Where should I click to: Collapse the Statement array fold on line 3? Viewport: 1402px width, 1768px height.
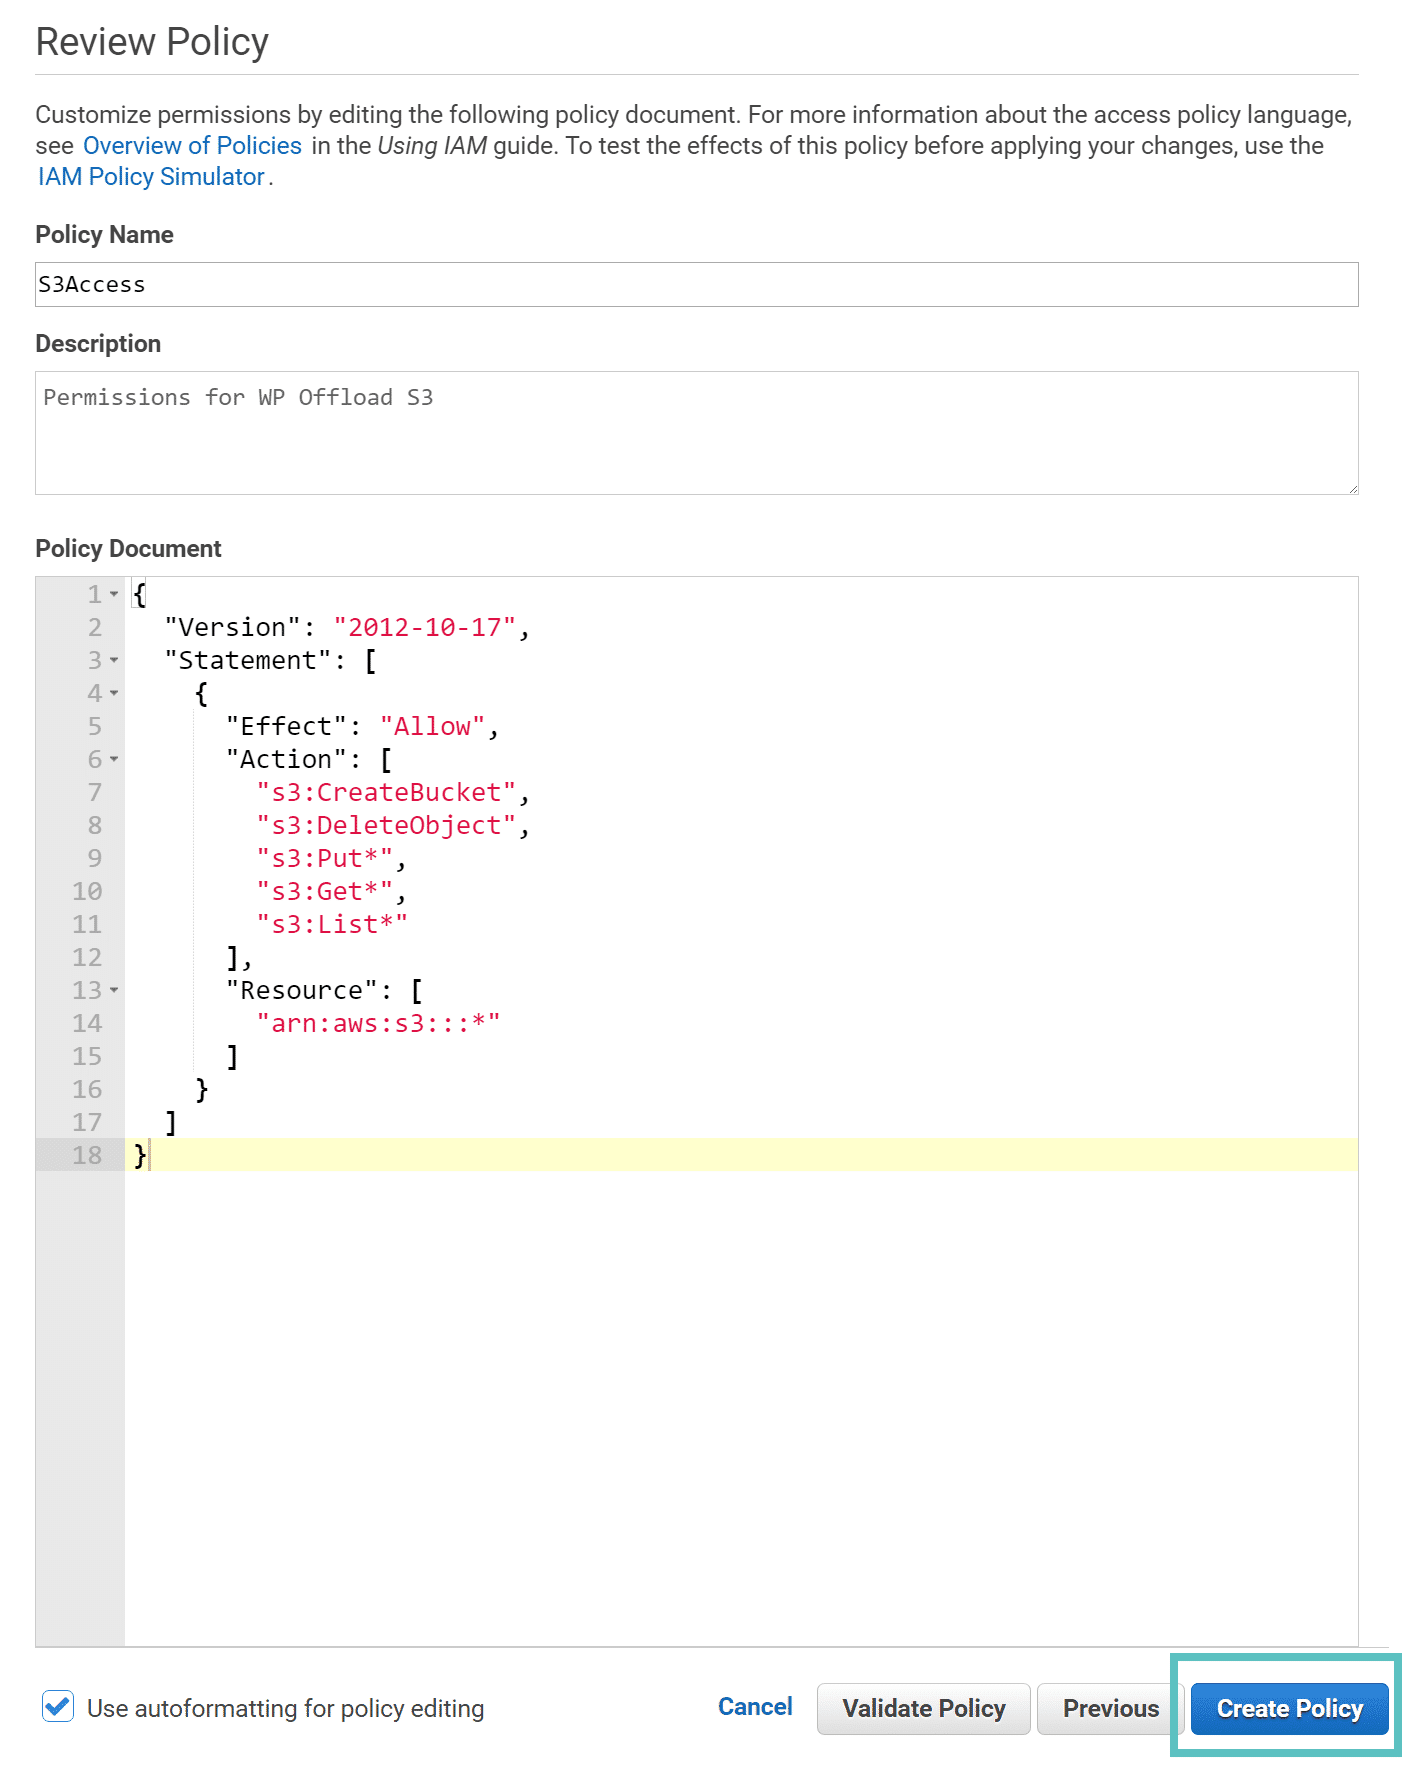click(x=114, y=660)
